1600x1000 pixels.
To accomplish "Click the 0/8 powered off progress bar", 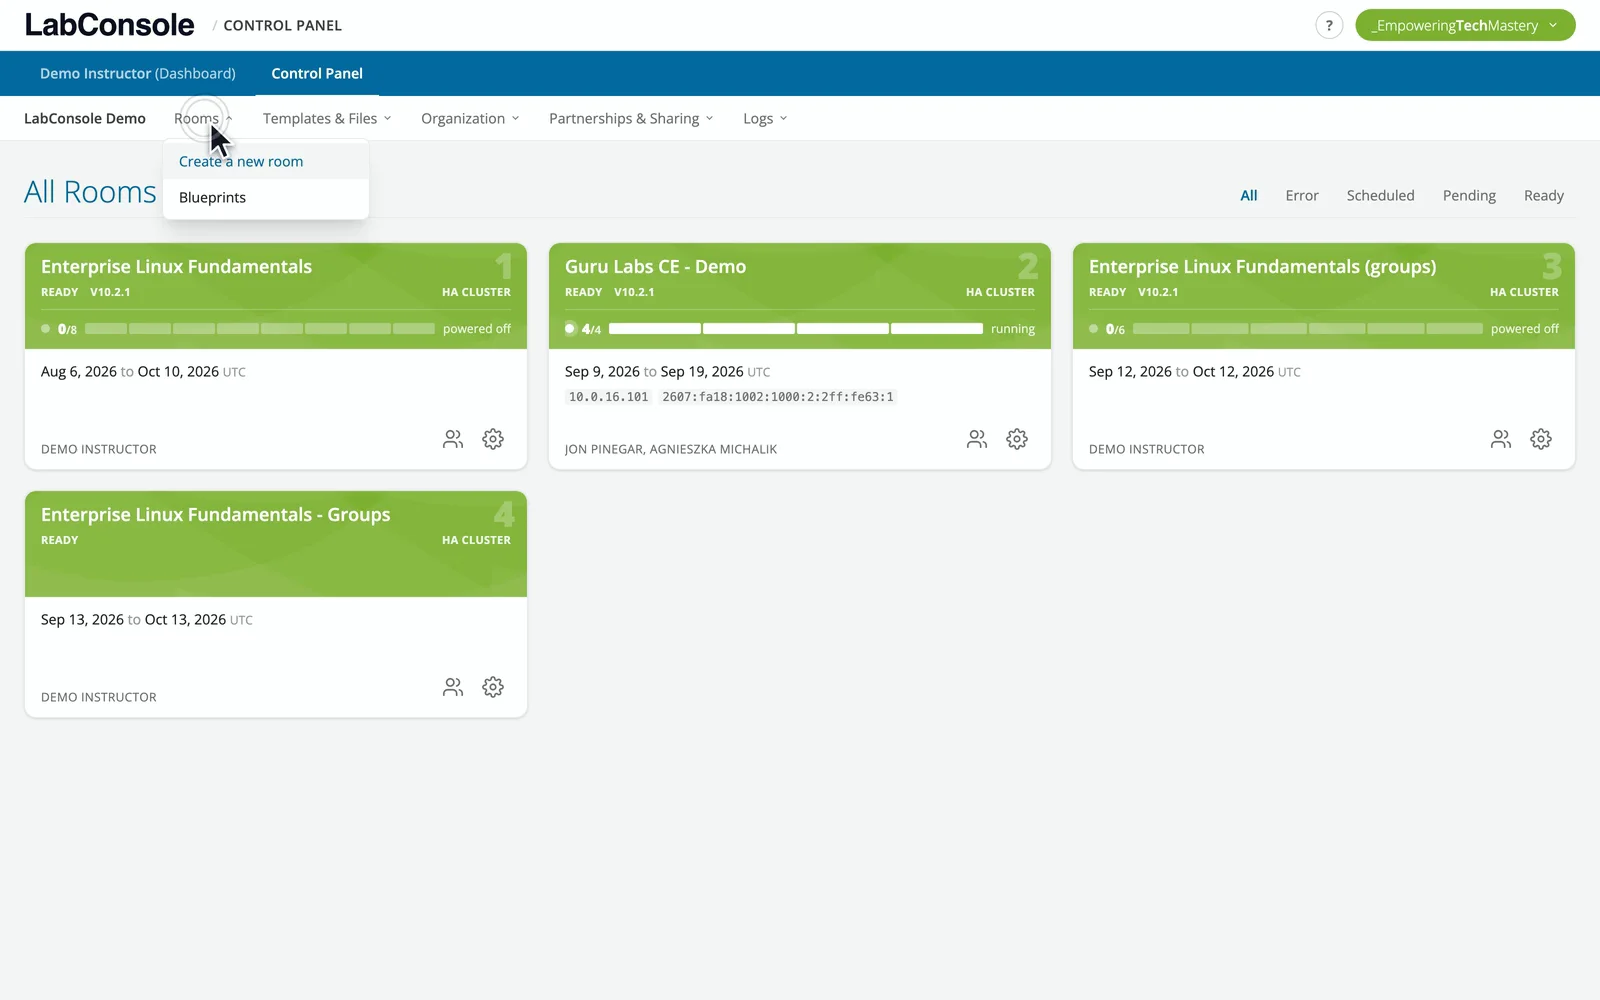I will tap(260, 328).
